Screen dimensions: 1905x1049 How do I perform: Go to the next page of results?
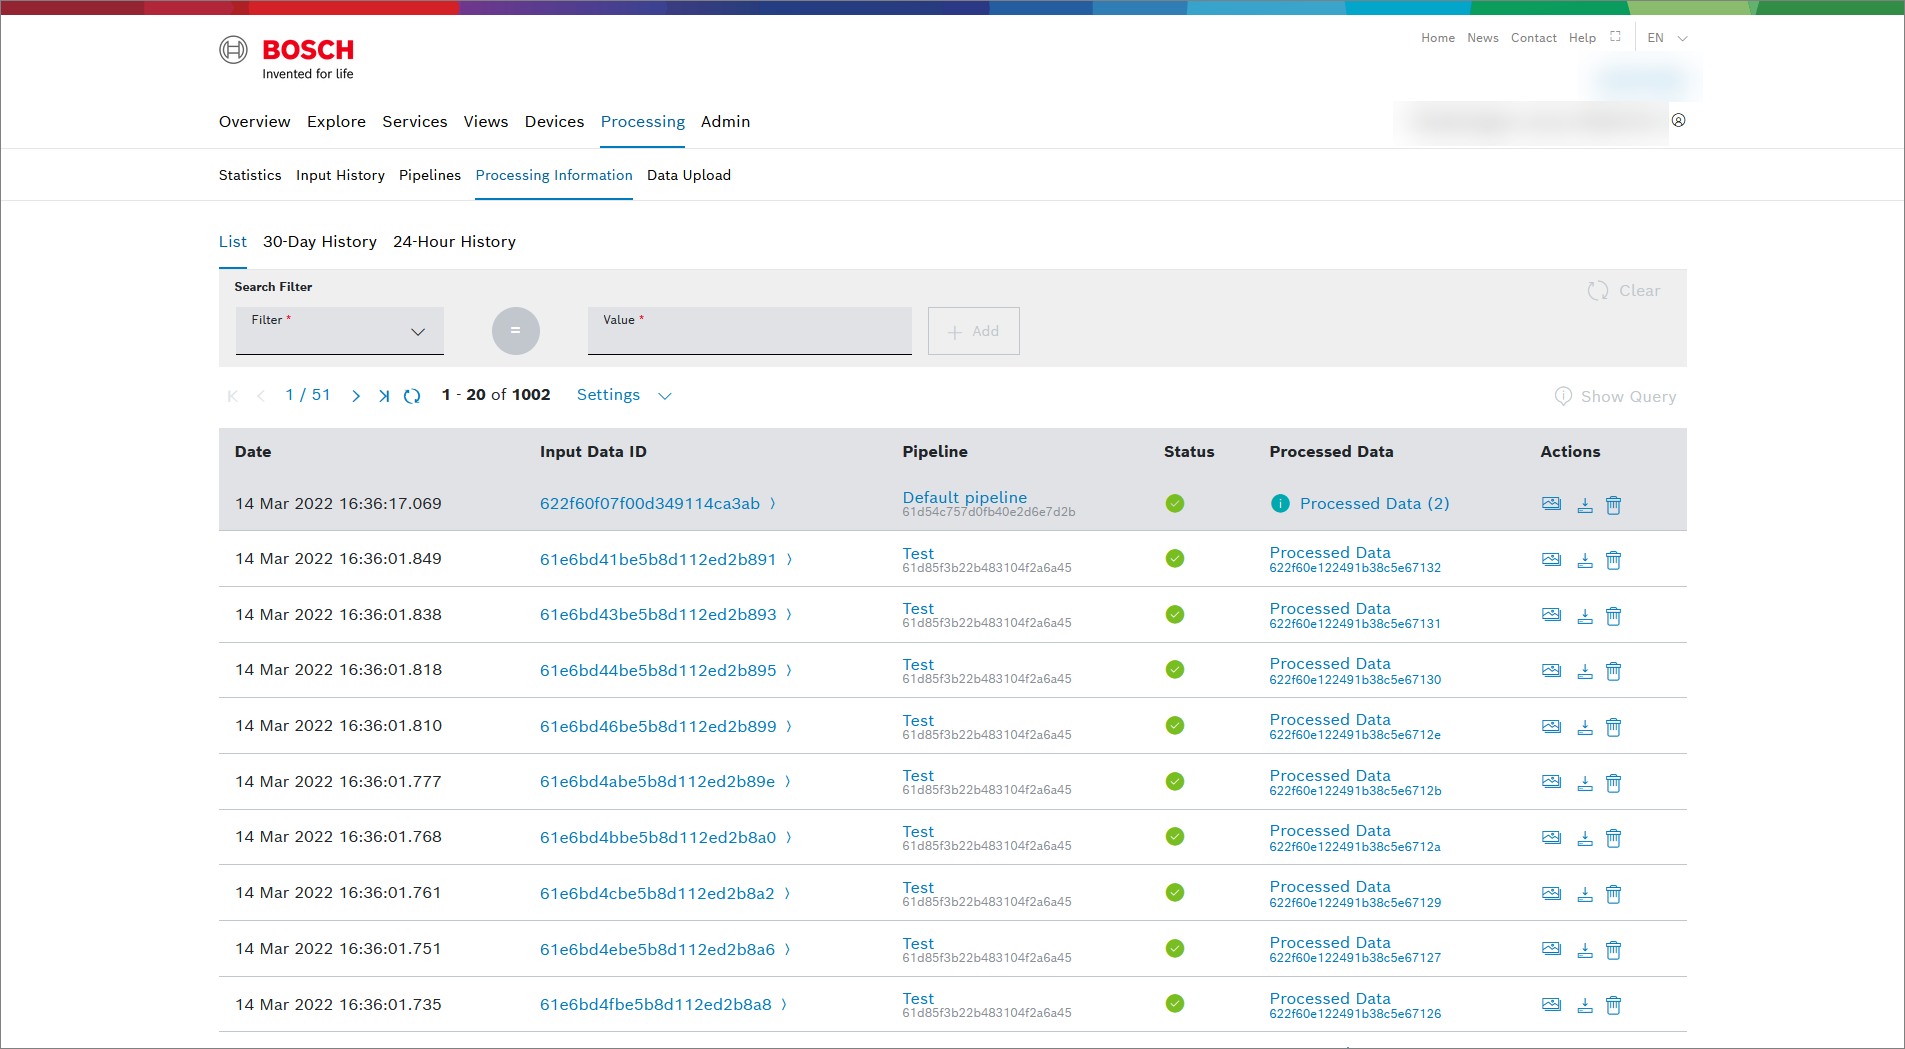click(356, 396)
